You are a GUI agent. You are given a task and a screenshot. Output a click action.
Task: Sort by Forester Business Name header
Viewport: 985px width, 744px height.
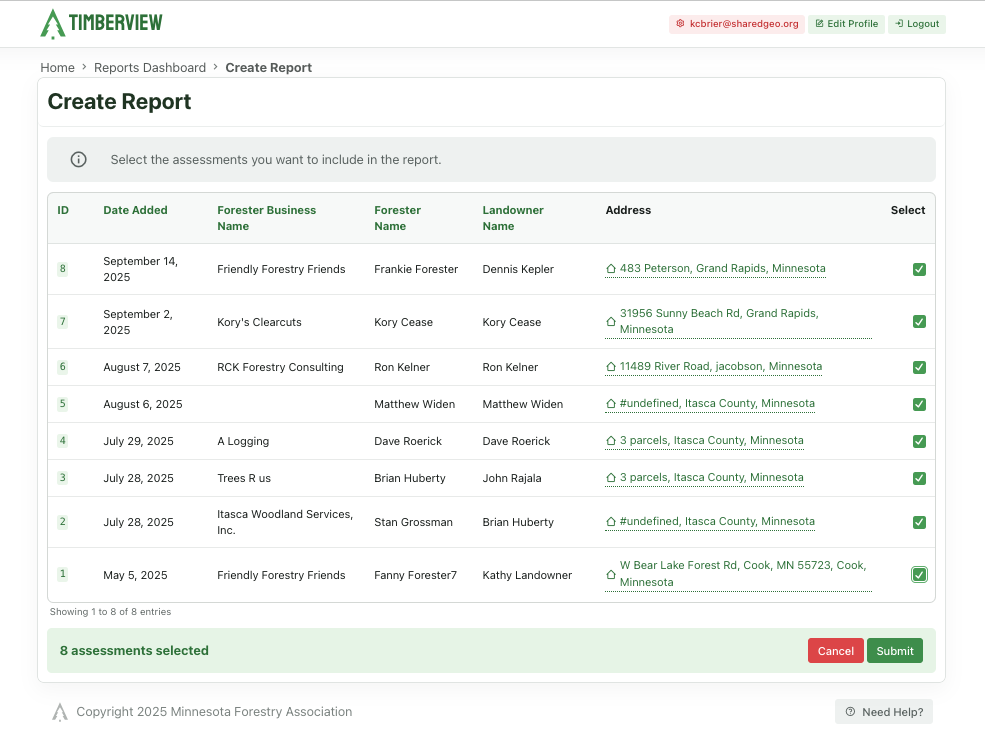(x=266, y=218)
